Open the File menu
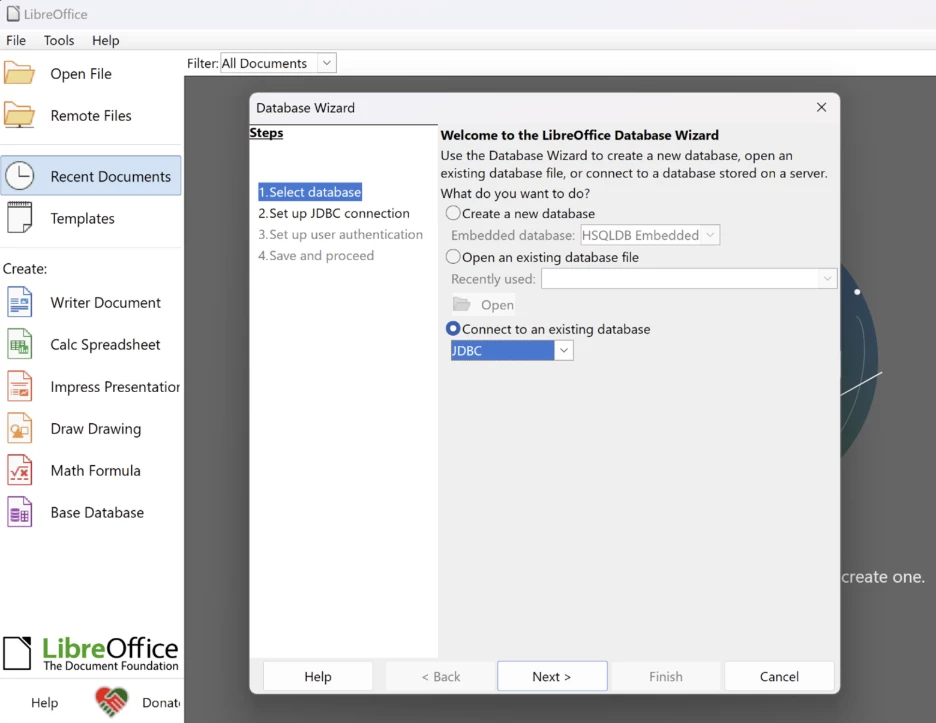 [x=16, y=40]
